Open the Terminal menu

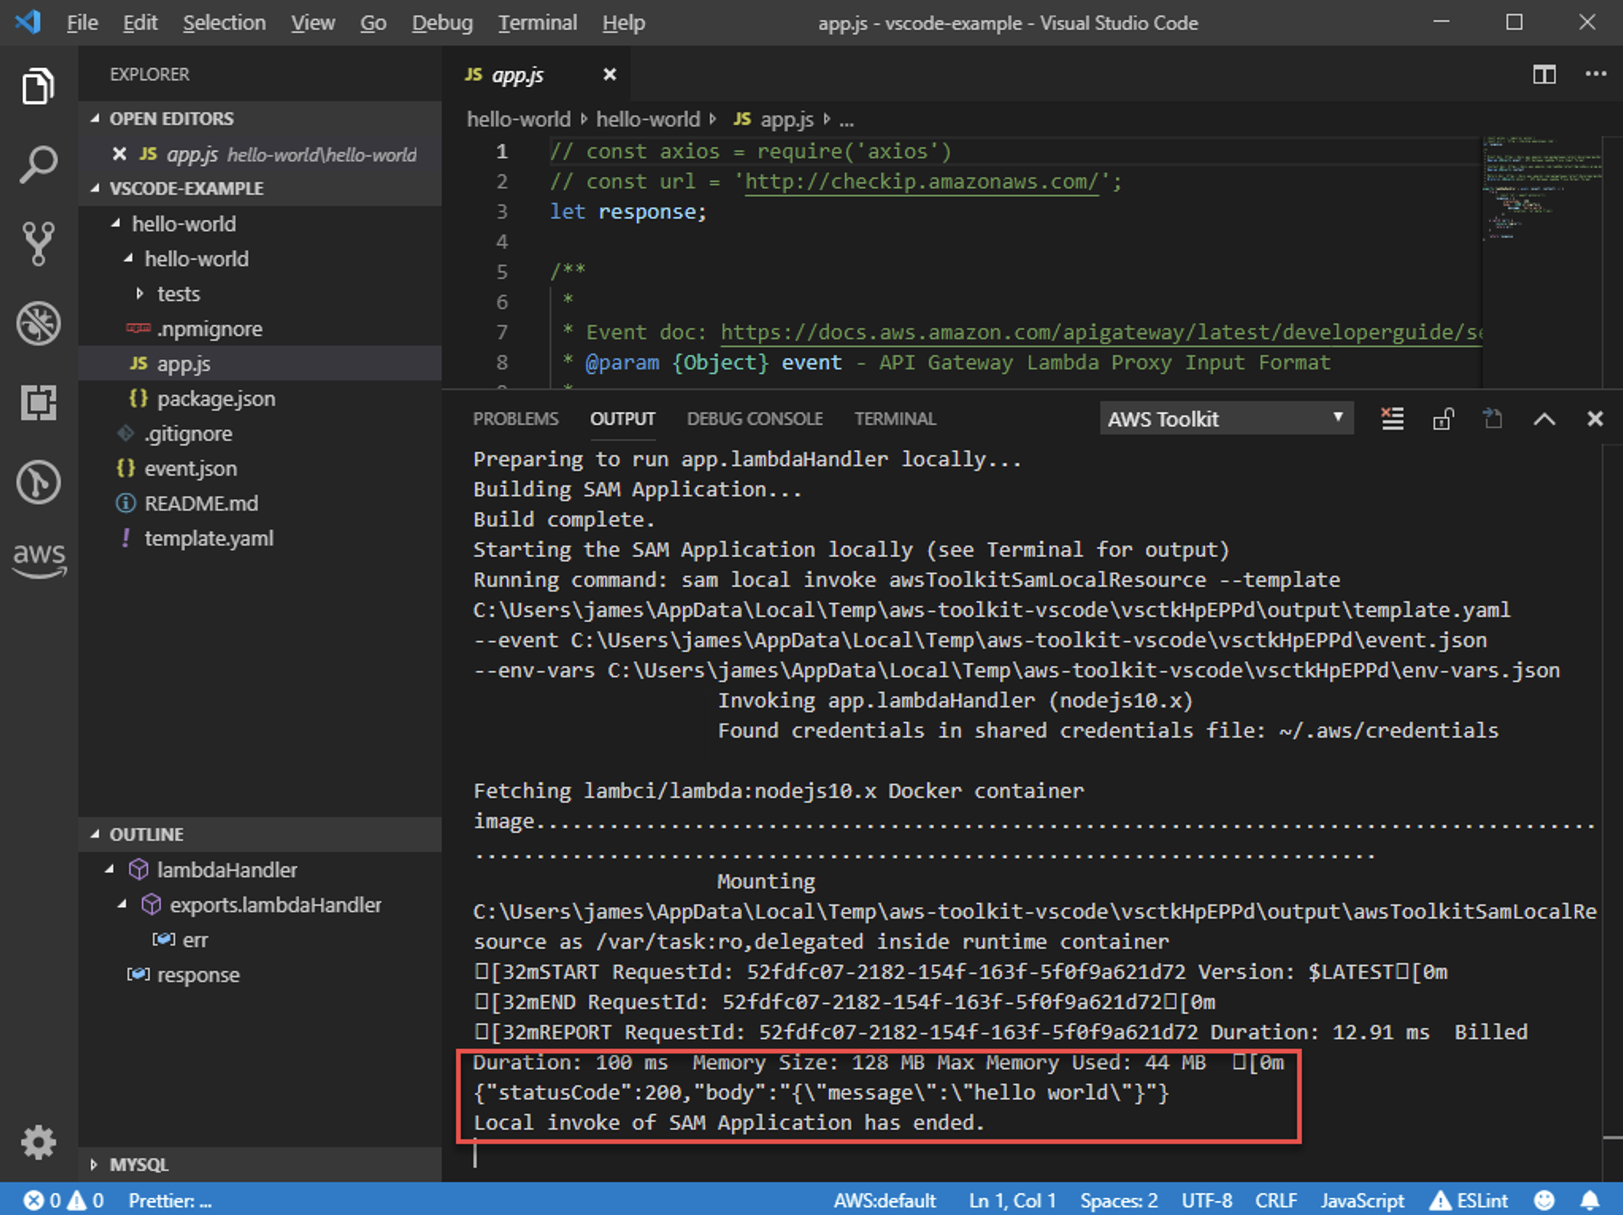tap(537, 22)
